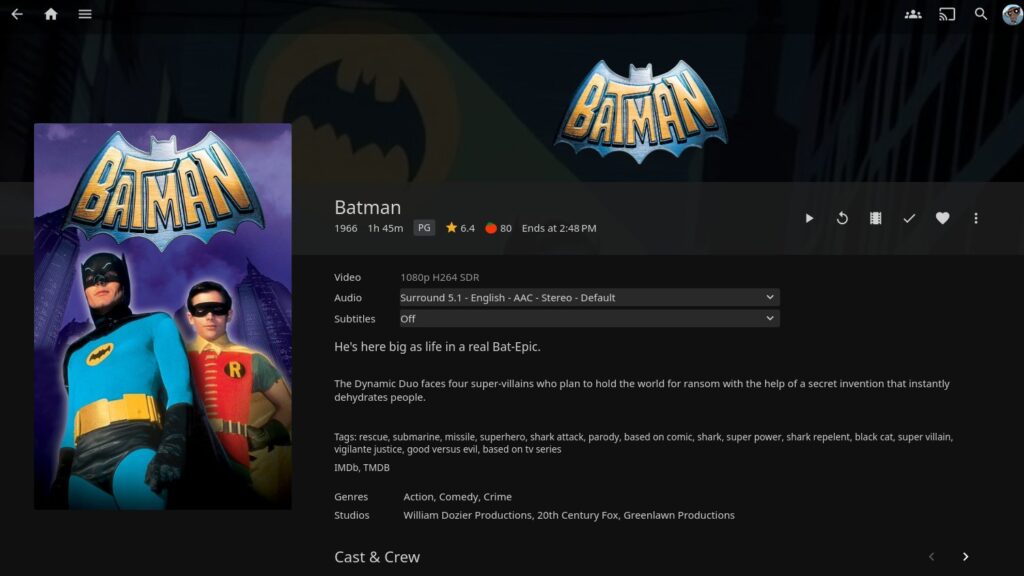Click the 'shark attack' tag
1024x576 pixels.
(x=556, y=437)
